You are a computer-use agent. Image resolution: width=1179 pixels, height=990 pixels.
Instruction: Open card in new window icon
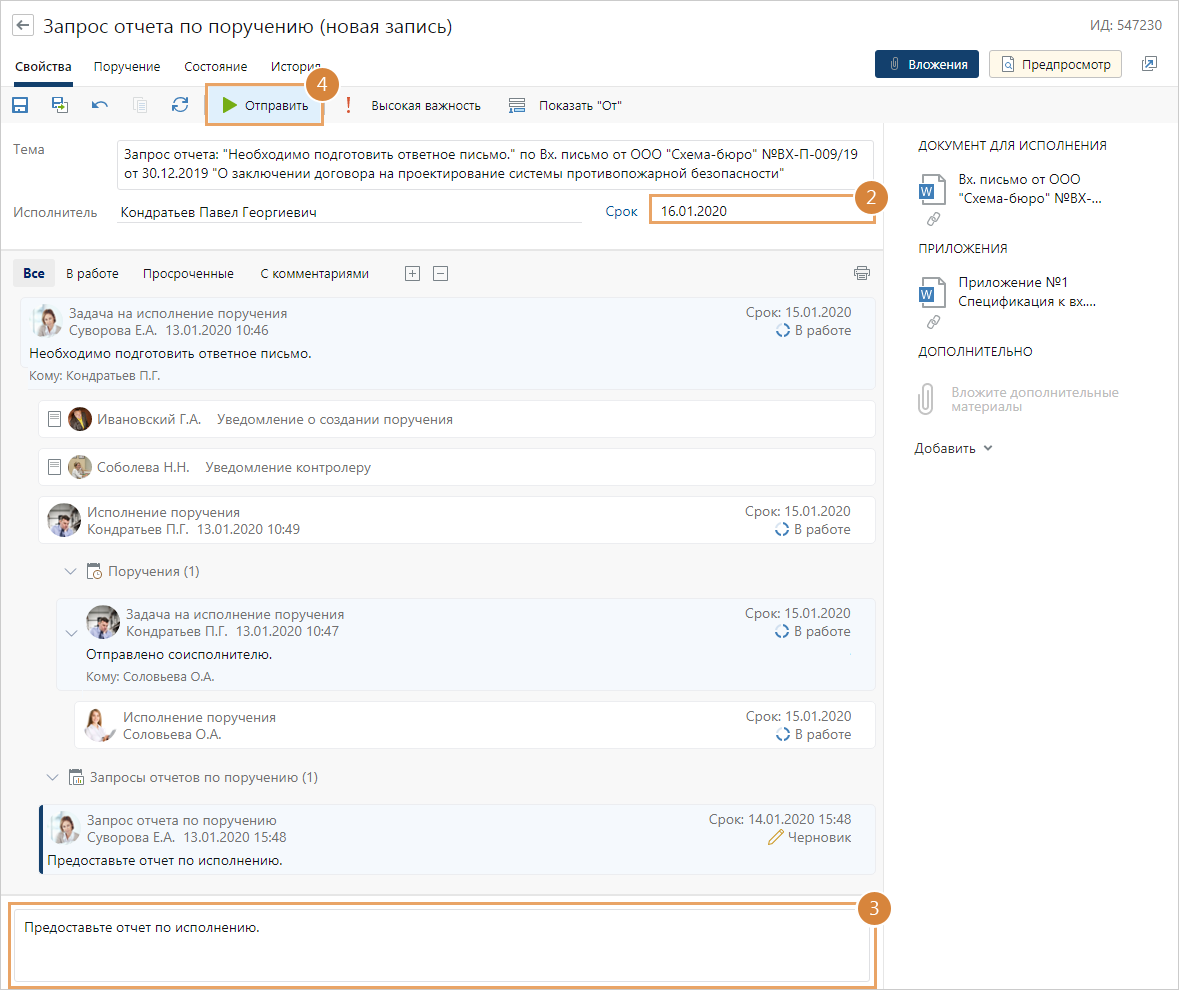click(x=1149, y=64)
